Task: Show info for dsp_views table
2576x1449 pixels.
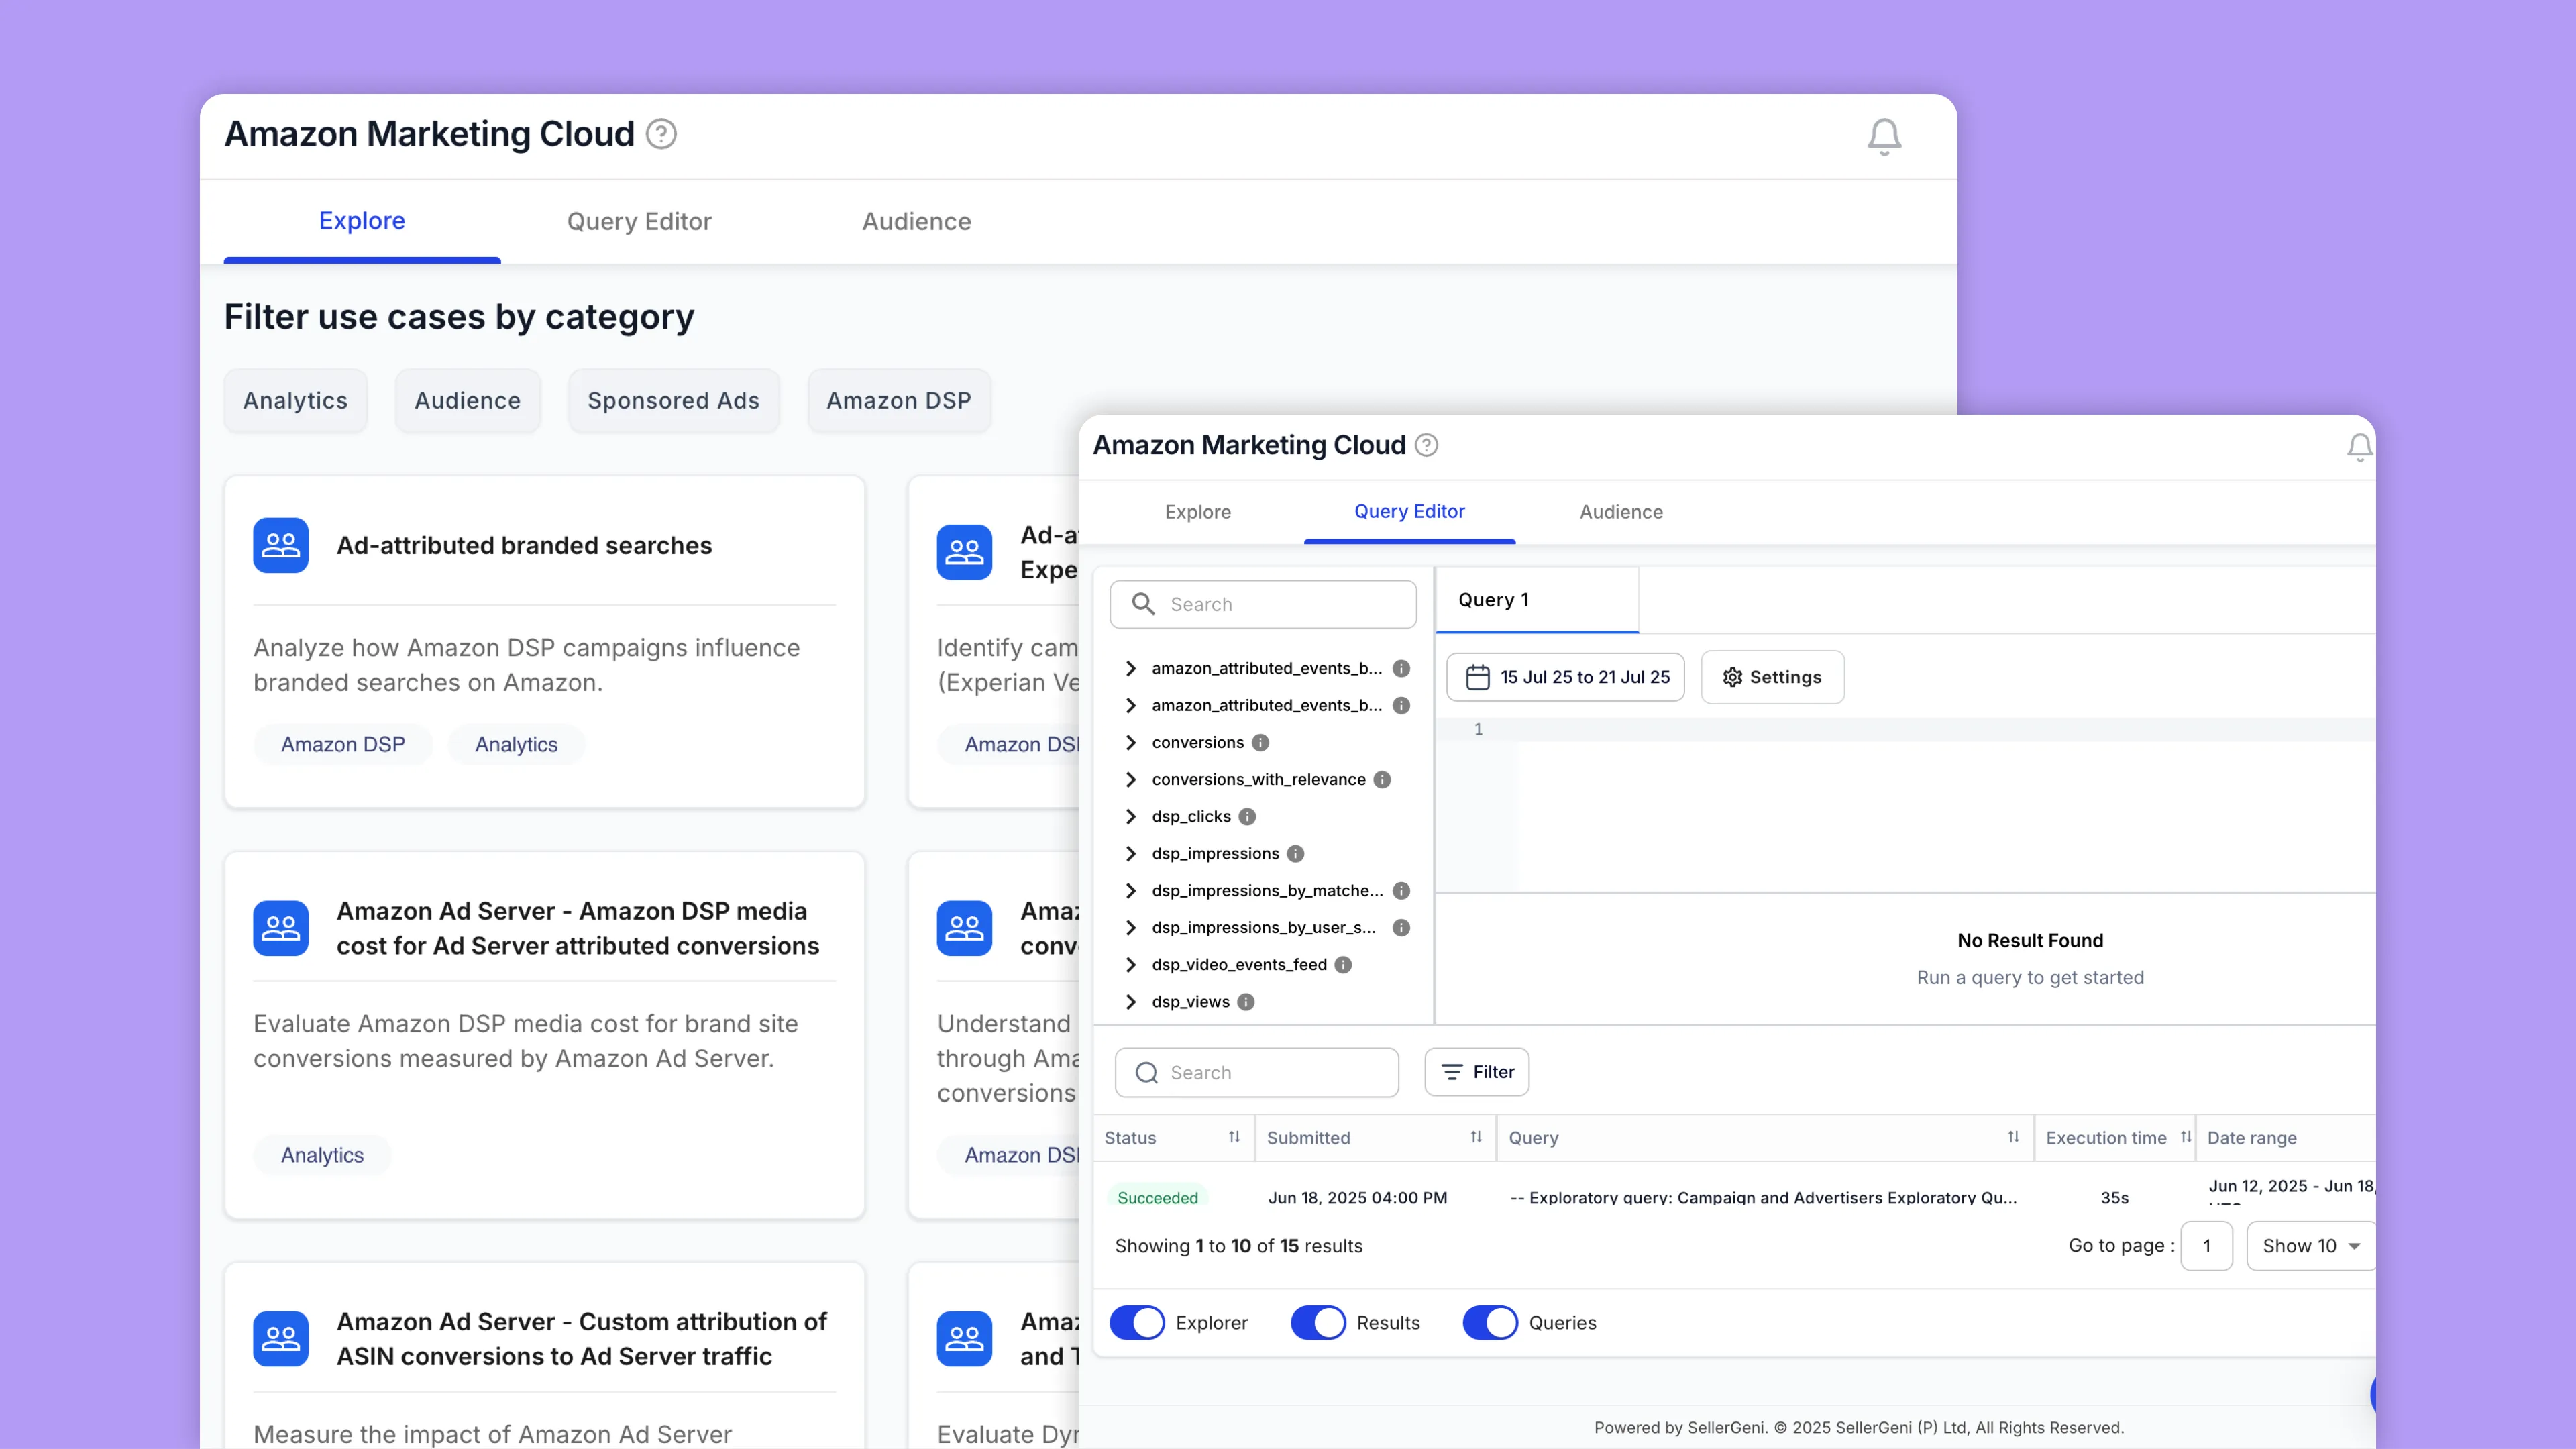Action: [x=1246, y=1001]
